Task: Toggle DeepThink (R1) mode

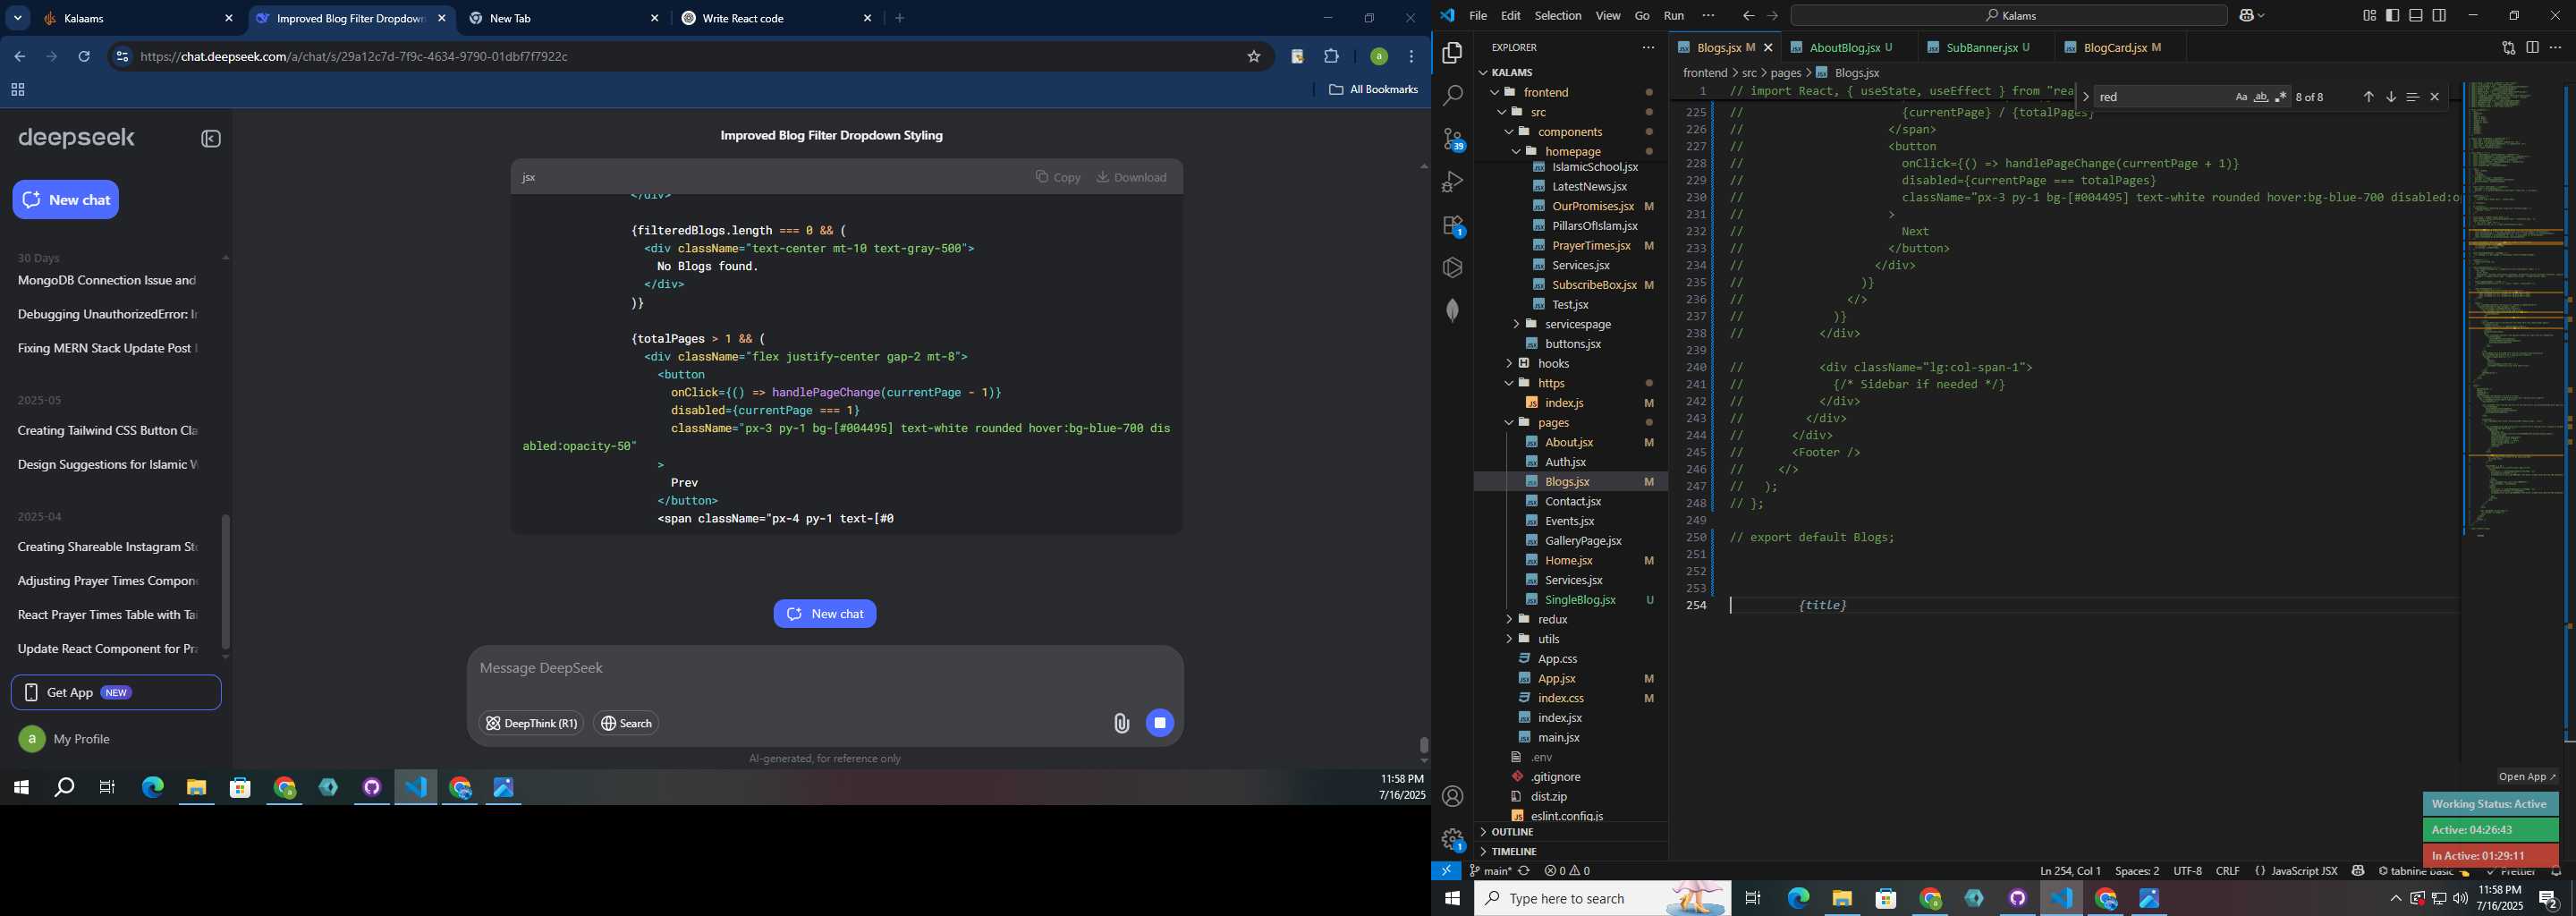Action: [x=531, y=723]
